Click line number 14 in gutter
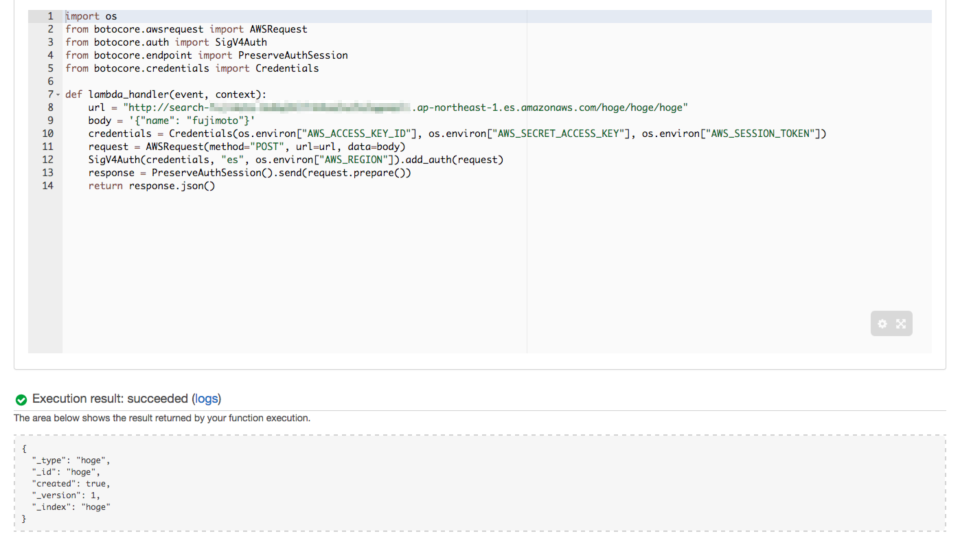The height and width of the screenshot is (548, 960). 47,185
